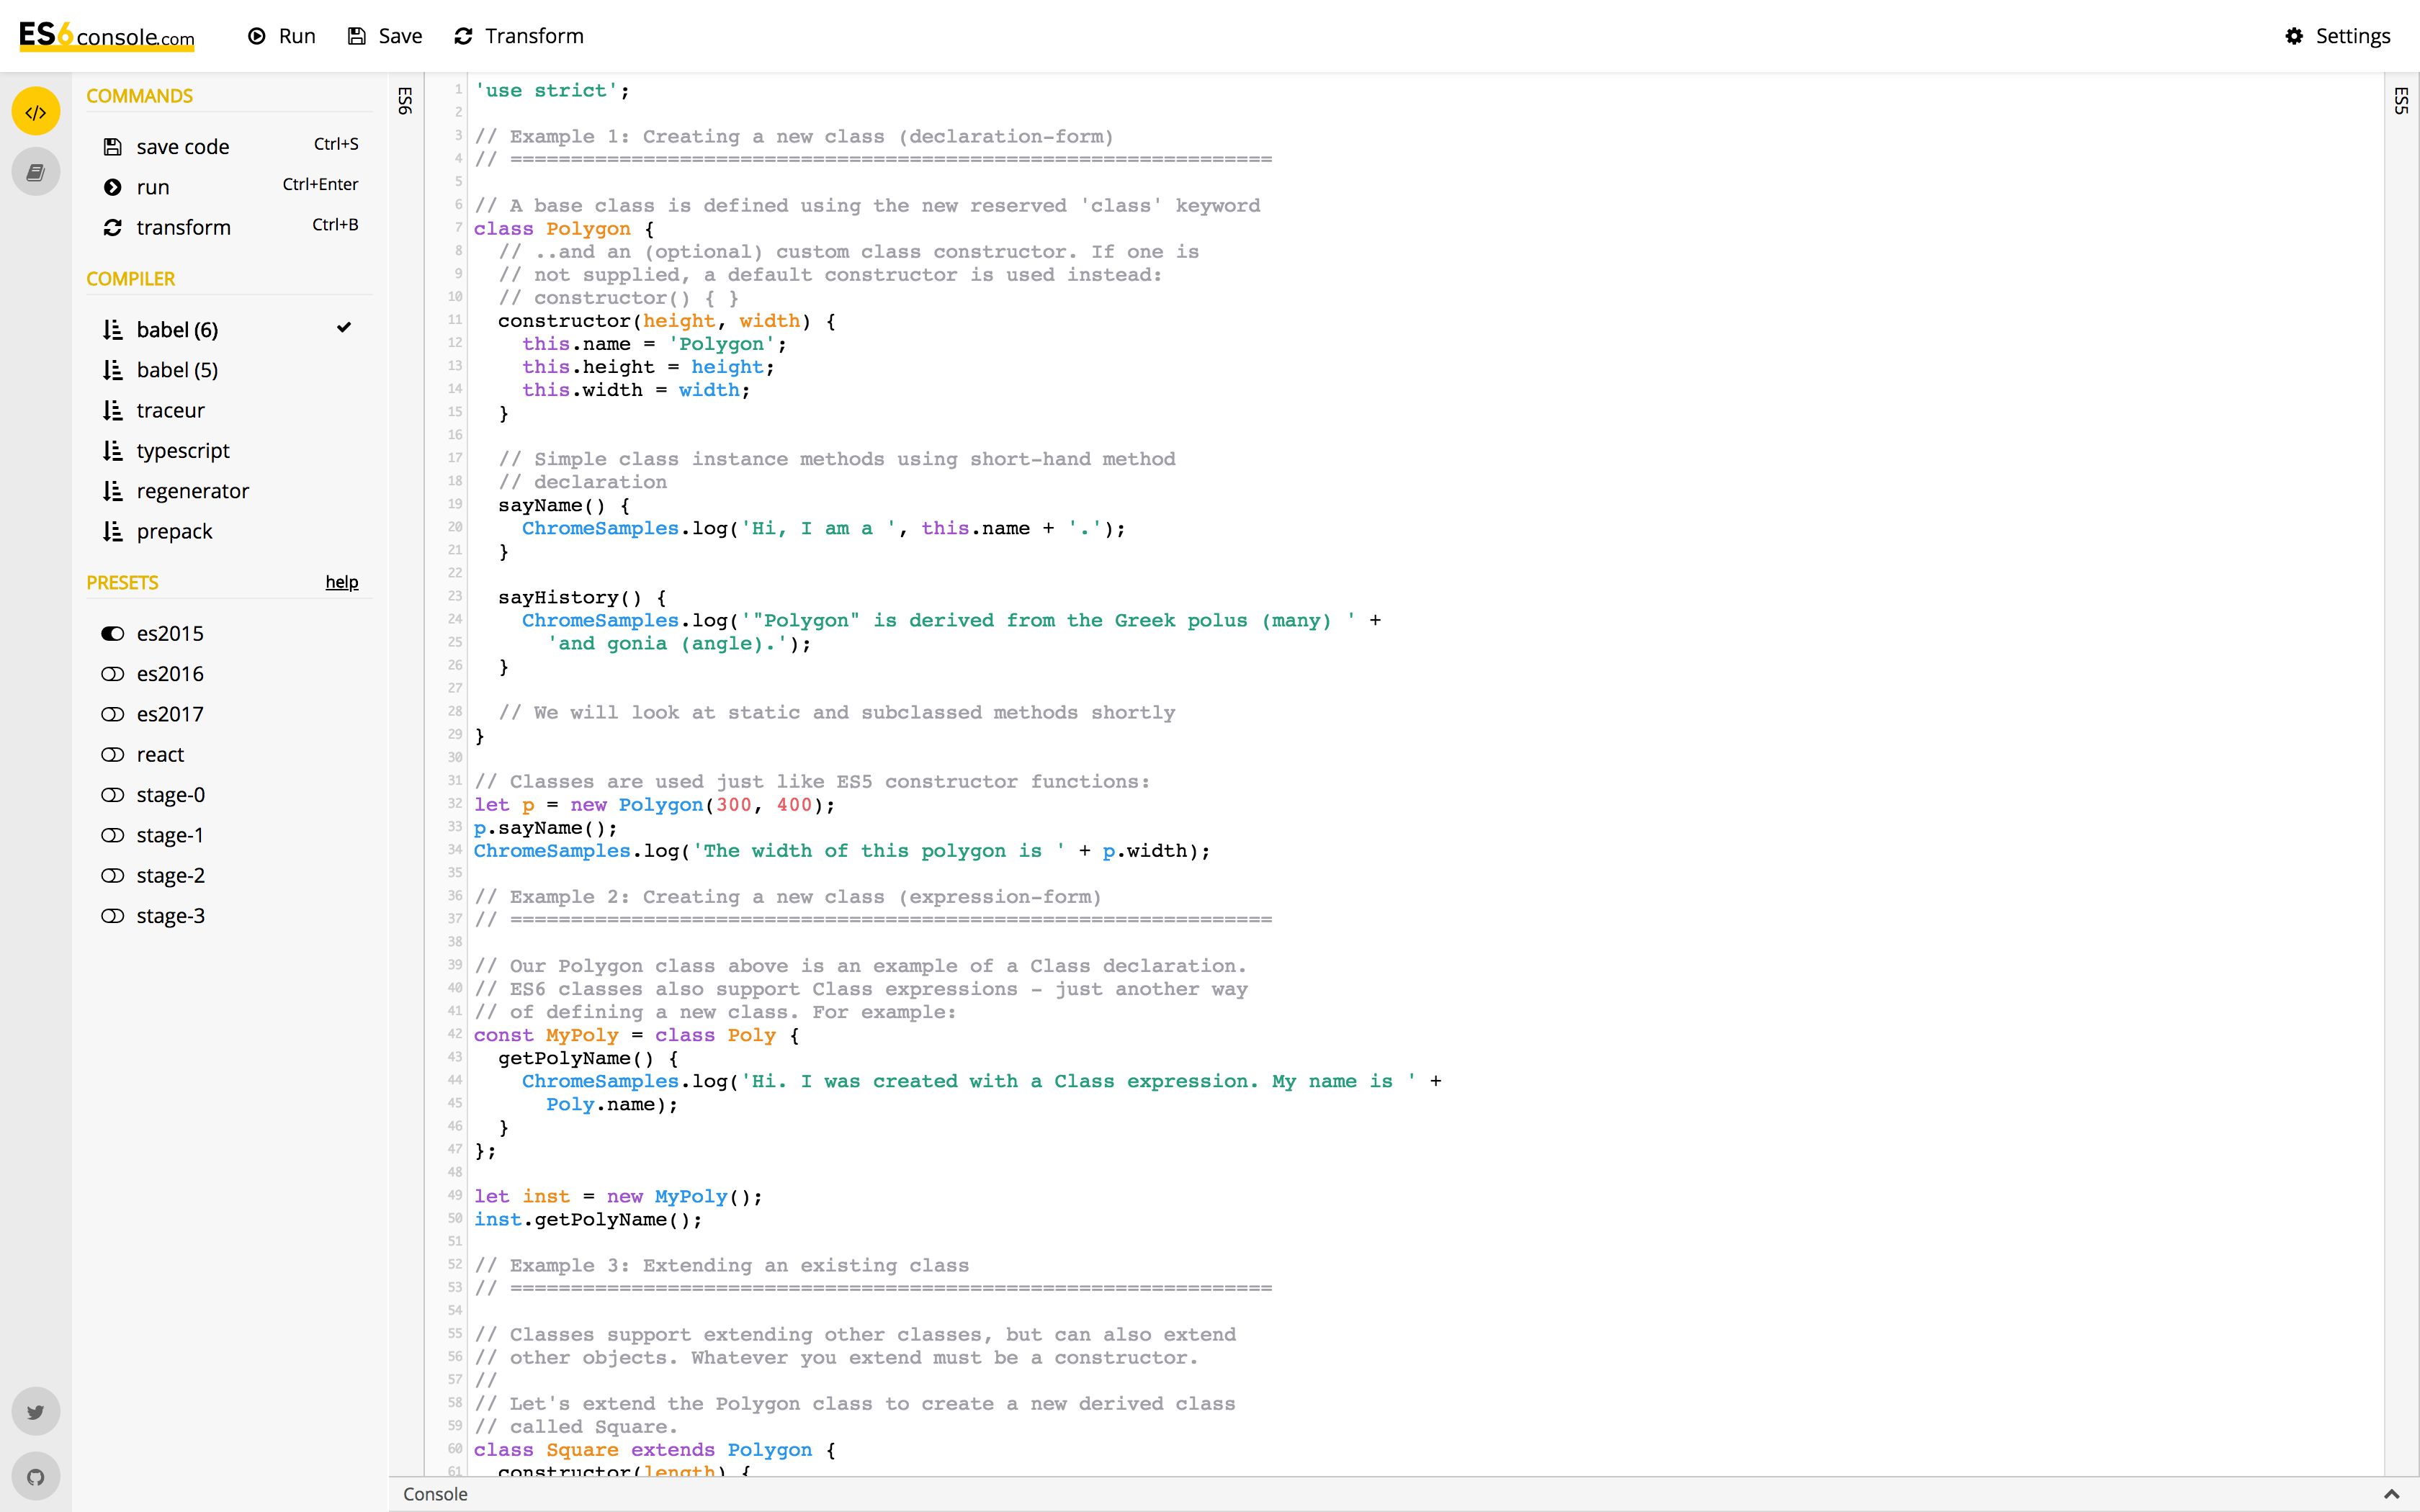2420x1512 pixels.
Task: Click Run in the top toolbar
Action: click(x=282, y=36)
